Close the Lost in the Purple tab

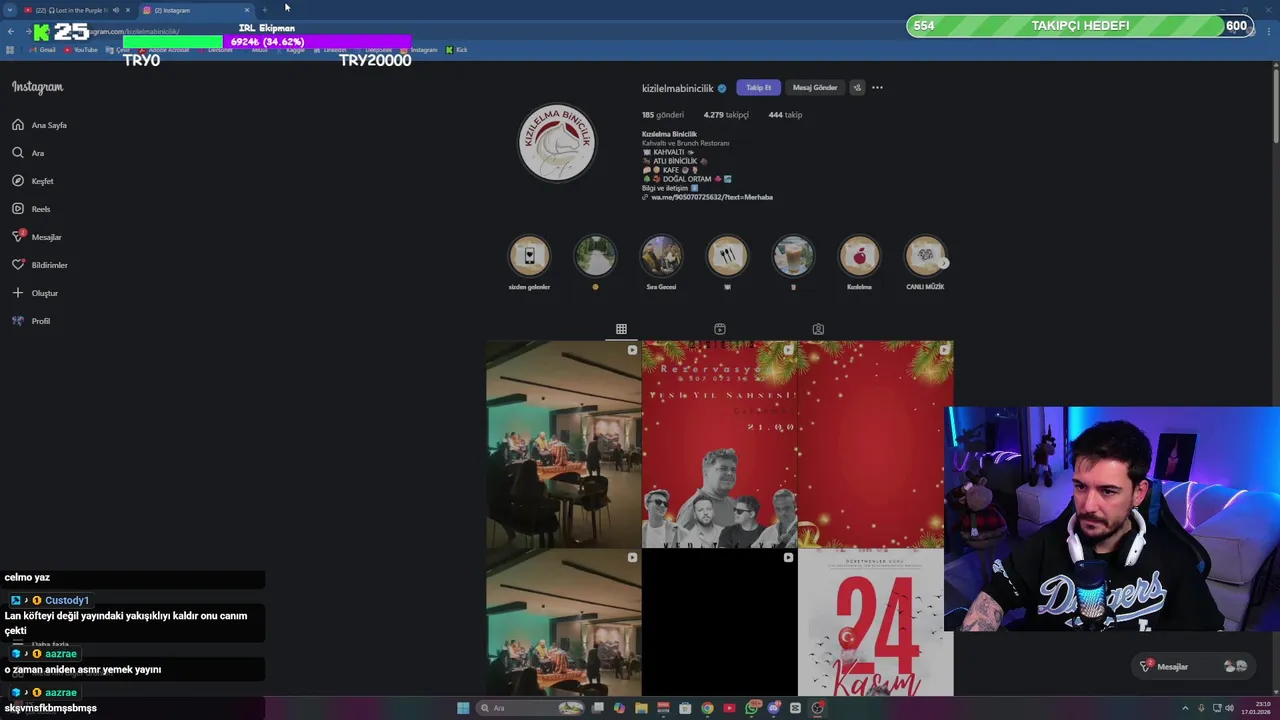point(128,10)
